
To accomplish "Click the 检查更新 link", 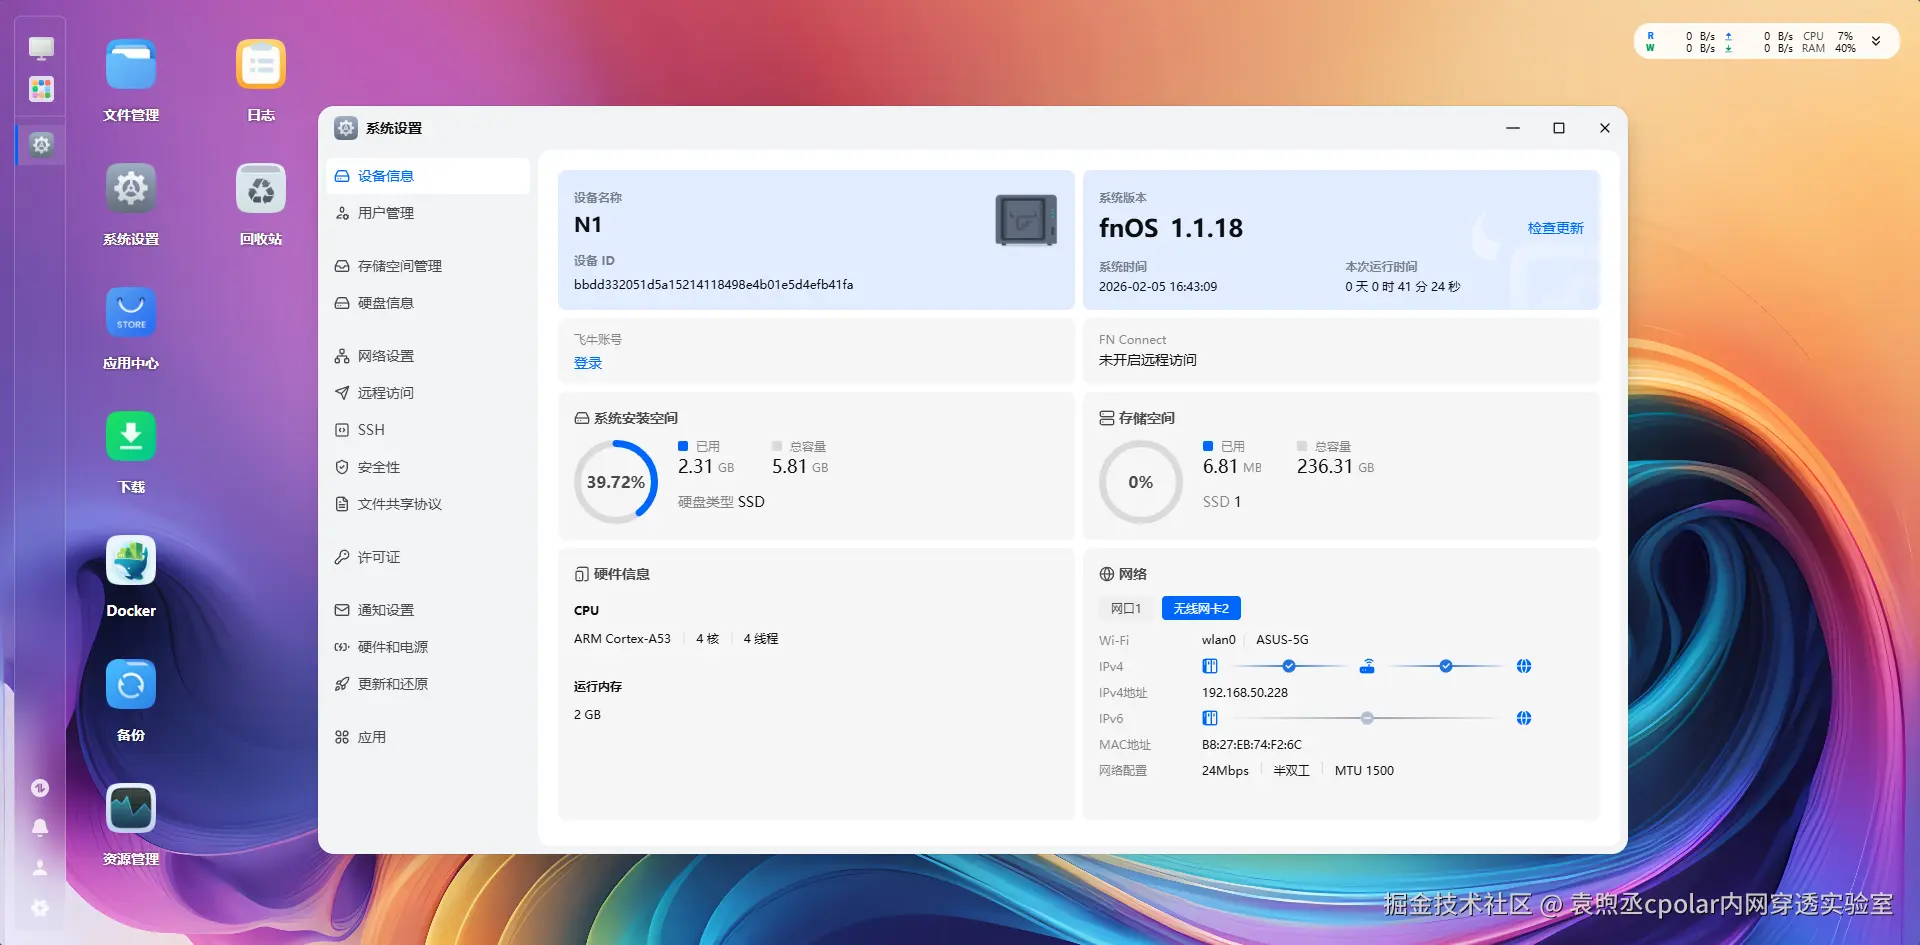I will (1556, 228).
